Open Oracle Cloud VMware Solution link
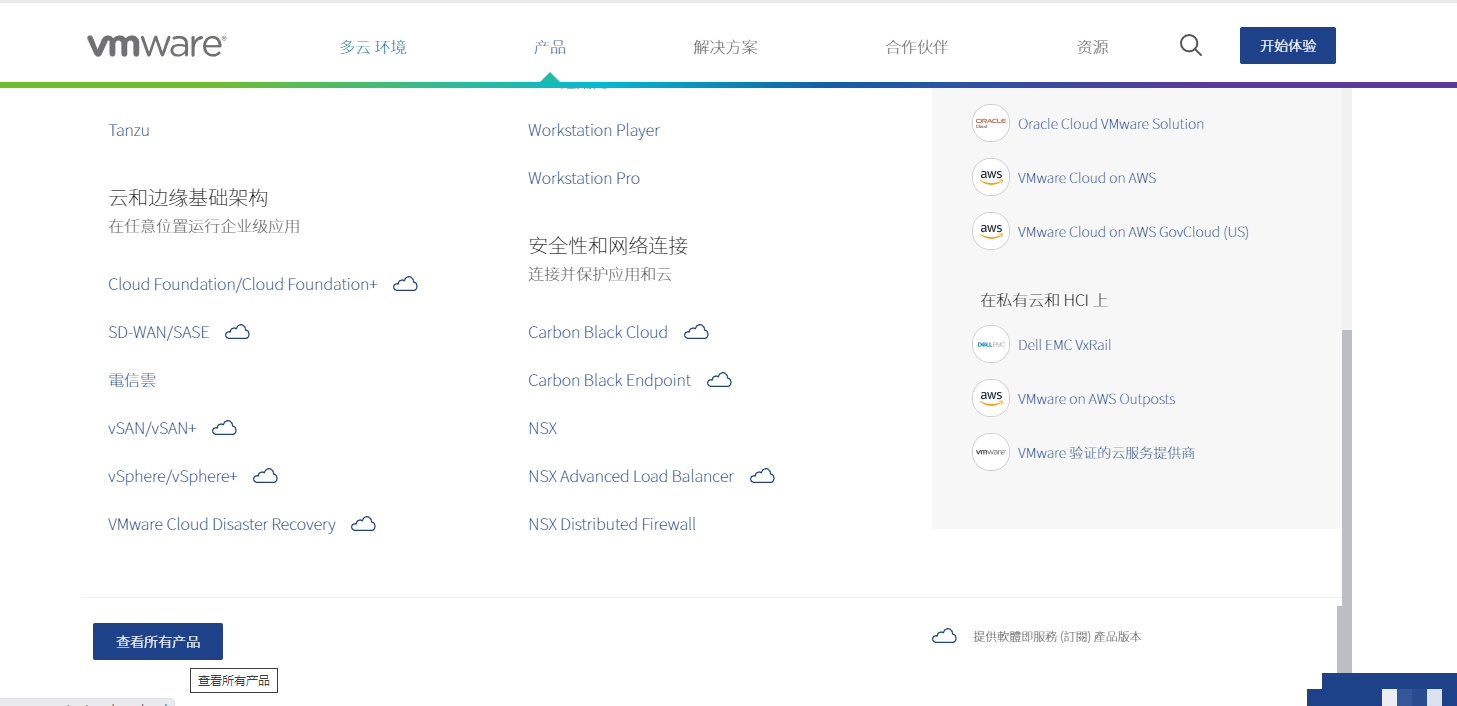Viewport: 1457px width, 706px height. point(1111,124)
